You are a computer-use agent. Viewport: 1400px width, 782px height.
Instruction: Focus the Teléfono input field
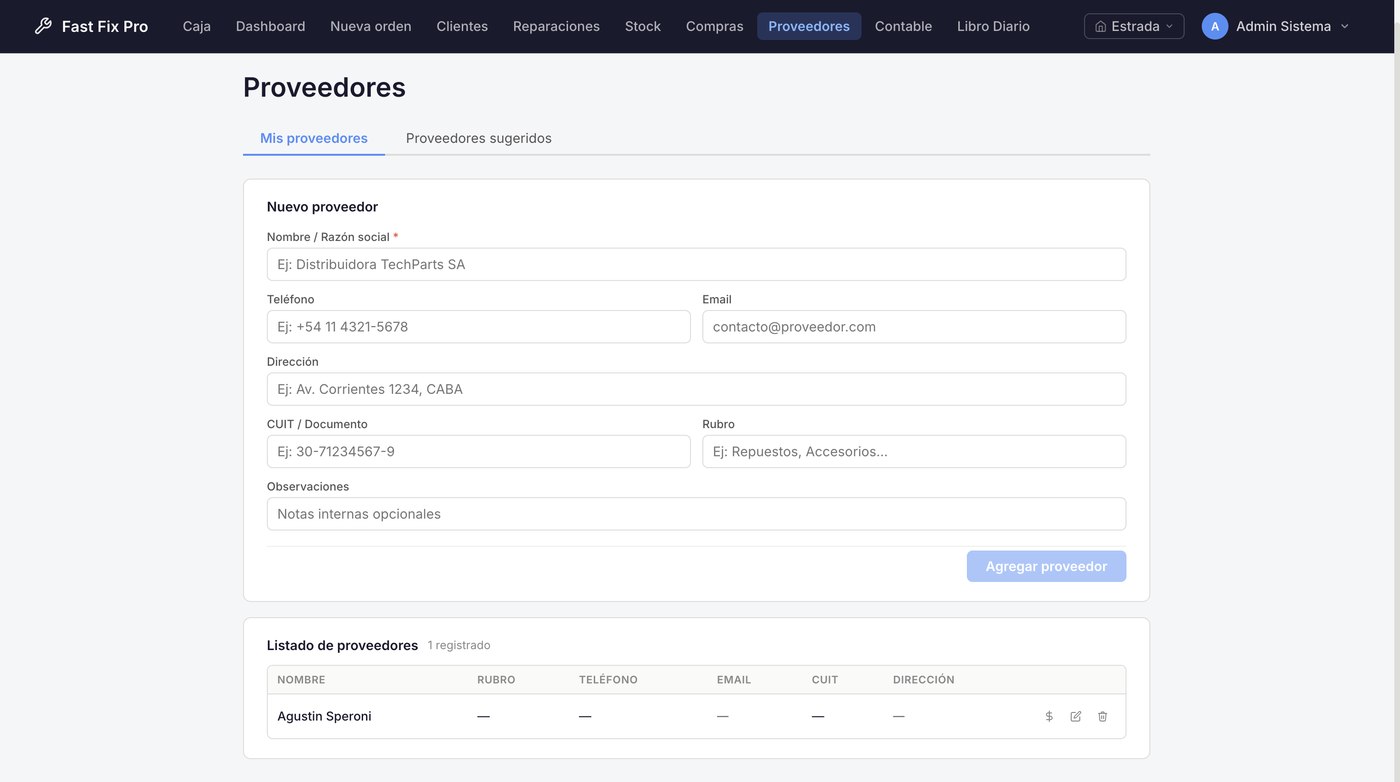coord(478,326)
